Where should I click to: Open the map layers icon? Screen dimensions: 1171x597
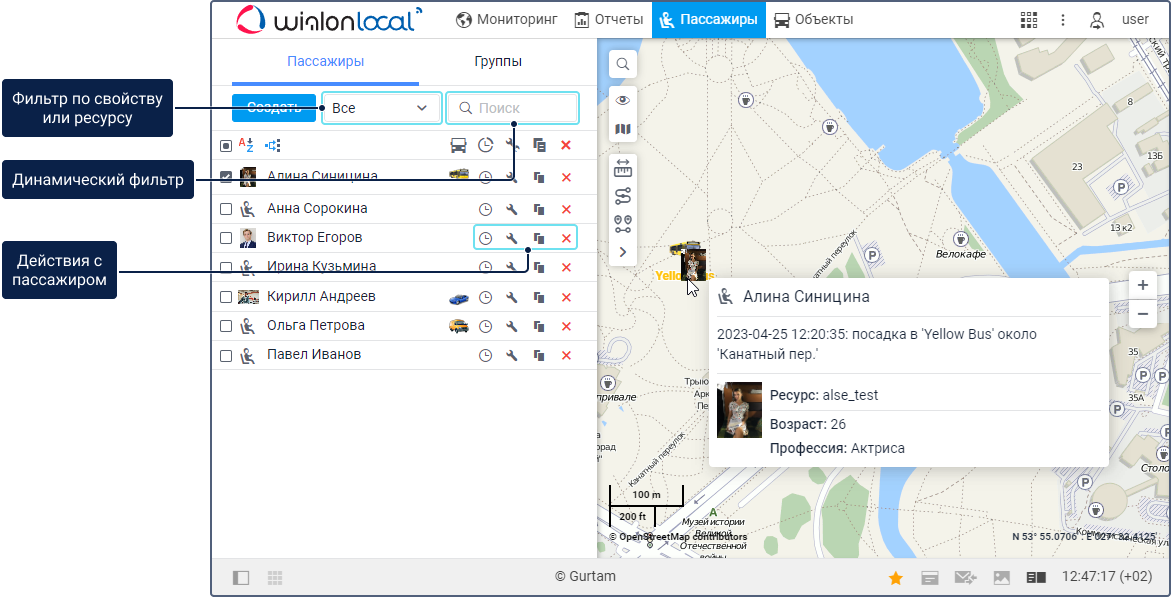(623, 129)
